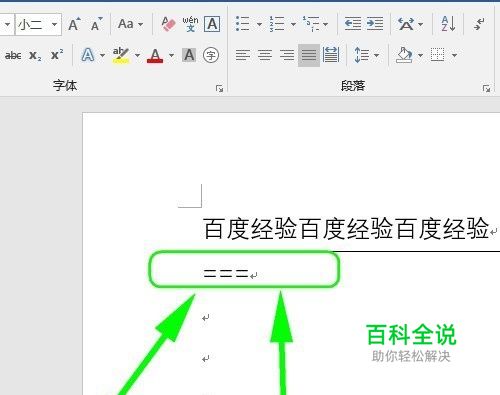Expand Text Effects dropdown arrow
Image resolution: width=500 pixels, height=395 pixels.
point(102,55)
